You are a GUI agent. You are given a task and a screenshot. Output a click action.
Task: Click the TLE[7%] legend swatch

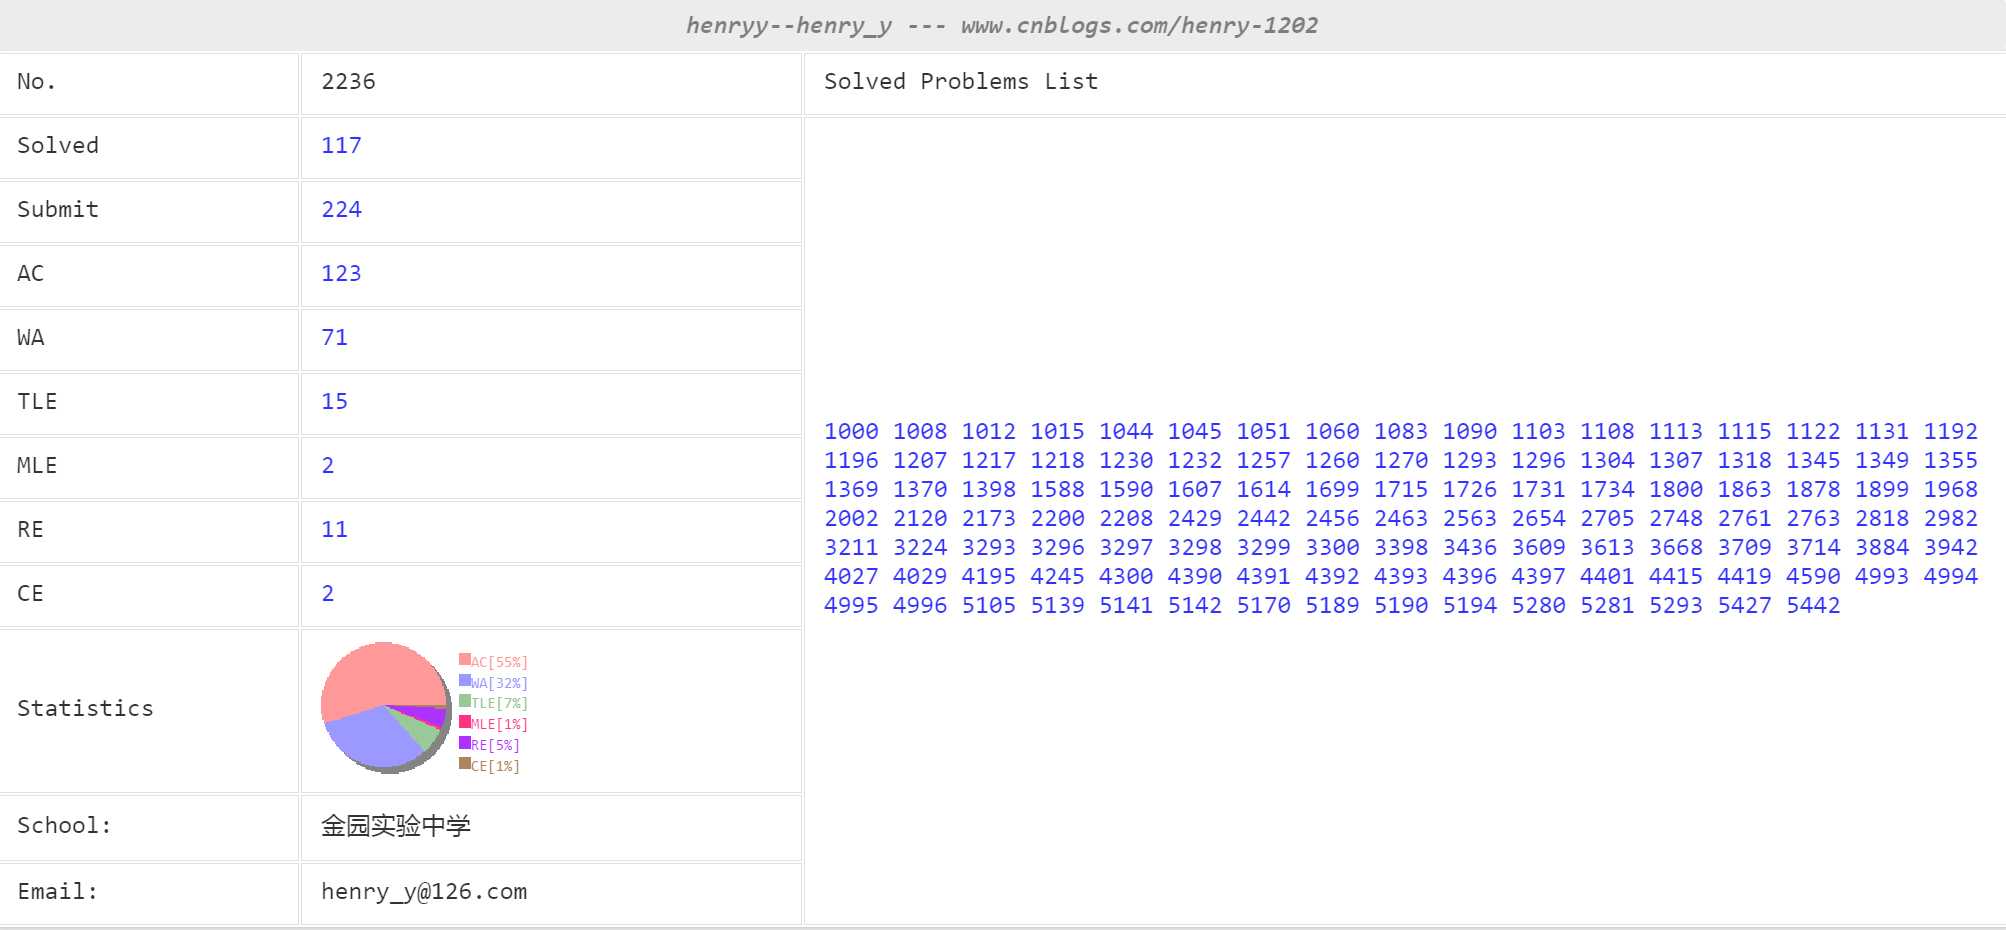coord(465,700)
